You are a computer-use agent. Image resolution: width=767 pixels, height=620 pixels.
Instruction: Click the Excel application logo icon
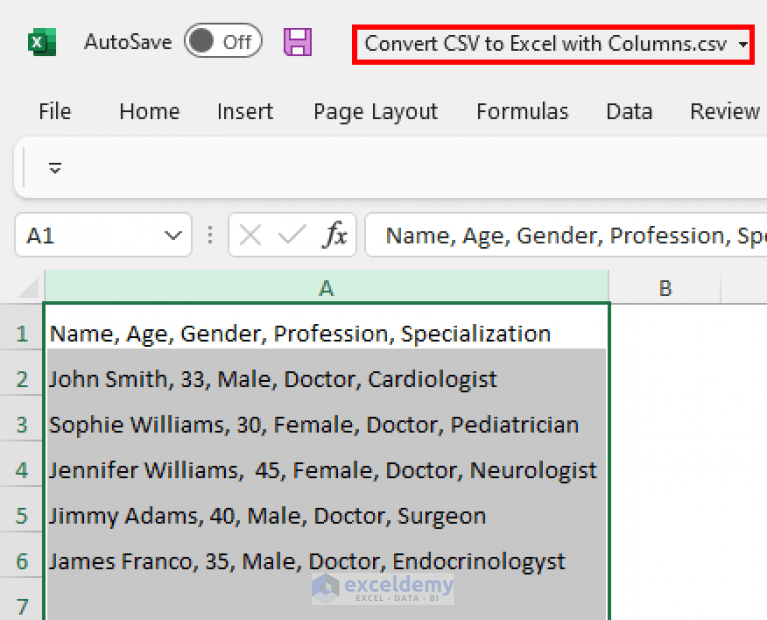42,42
